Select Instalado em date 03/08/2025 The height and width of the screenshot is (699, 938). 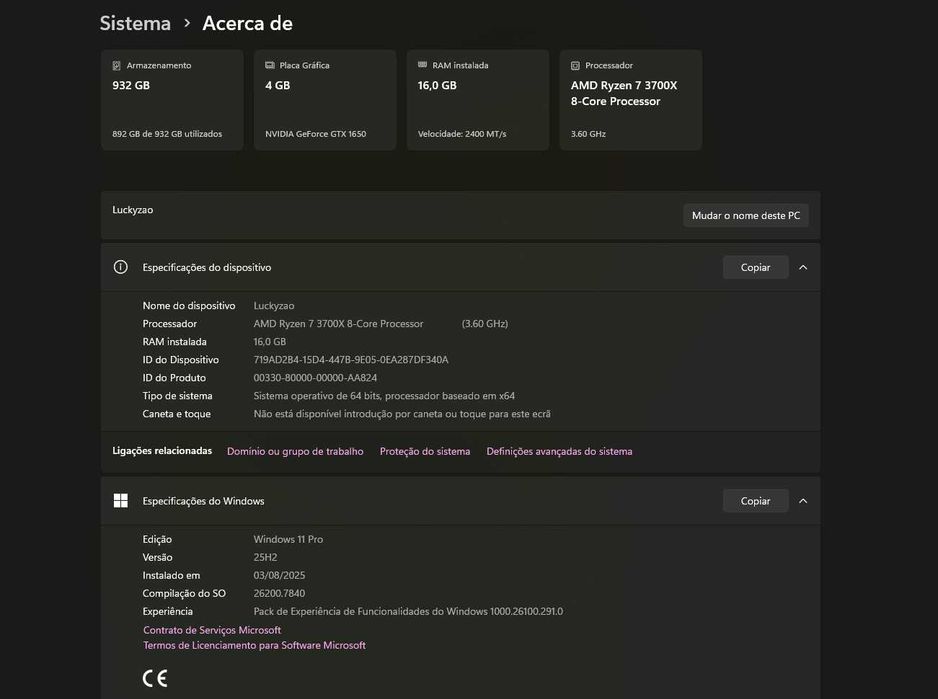[x=279, y=575]
